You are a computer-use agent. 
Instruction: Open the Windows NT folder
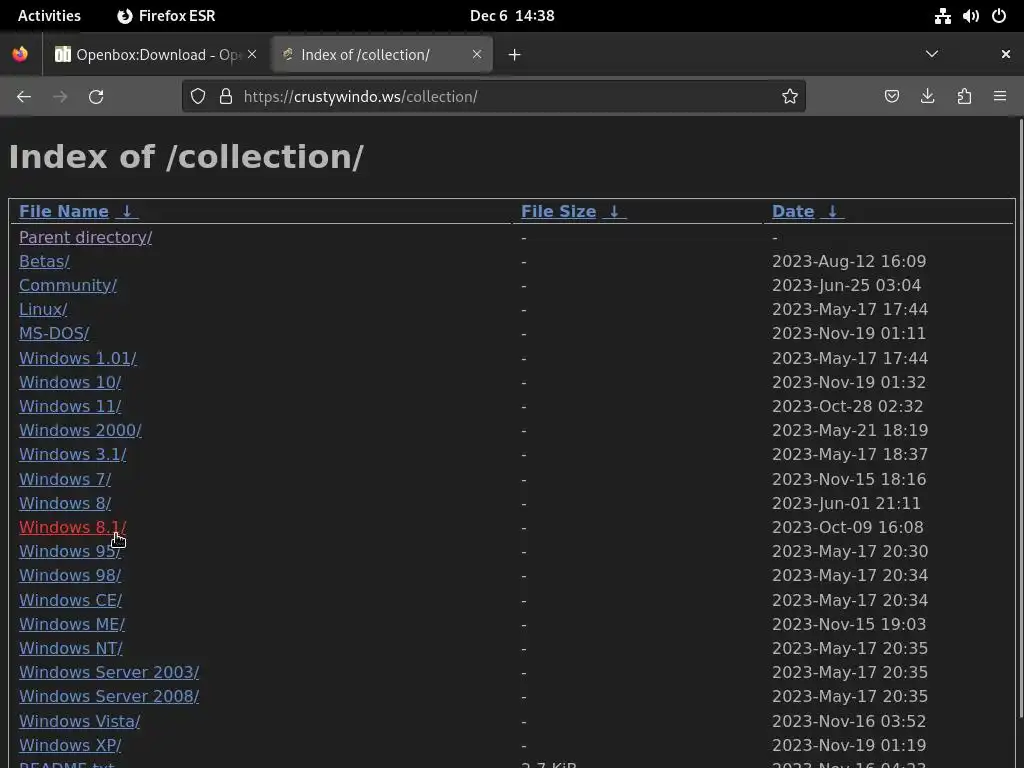[x=71, y=648]
